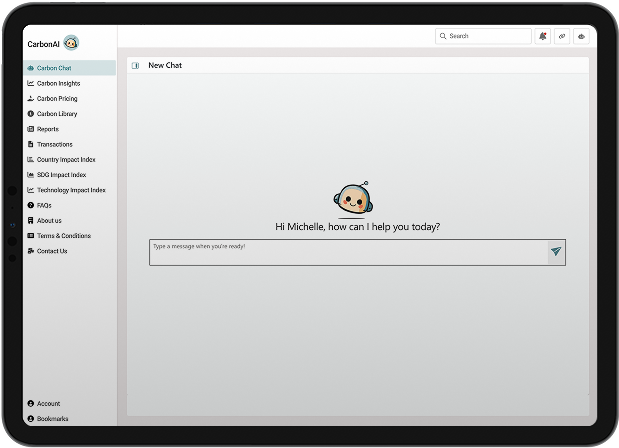
Task: Click the link icon in top bar
Action: tap(562, 36)
